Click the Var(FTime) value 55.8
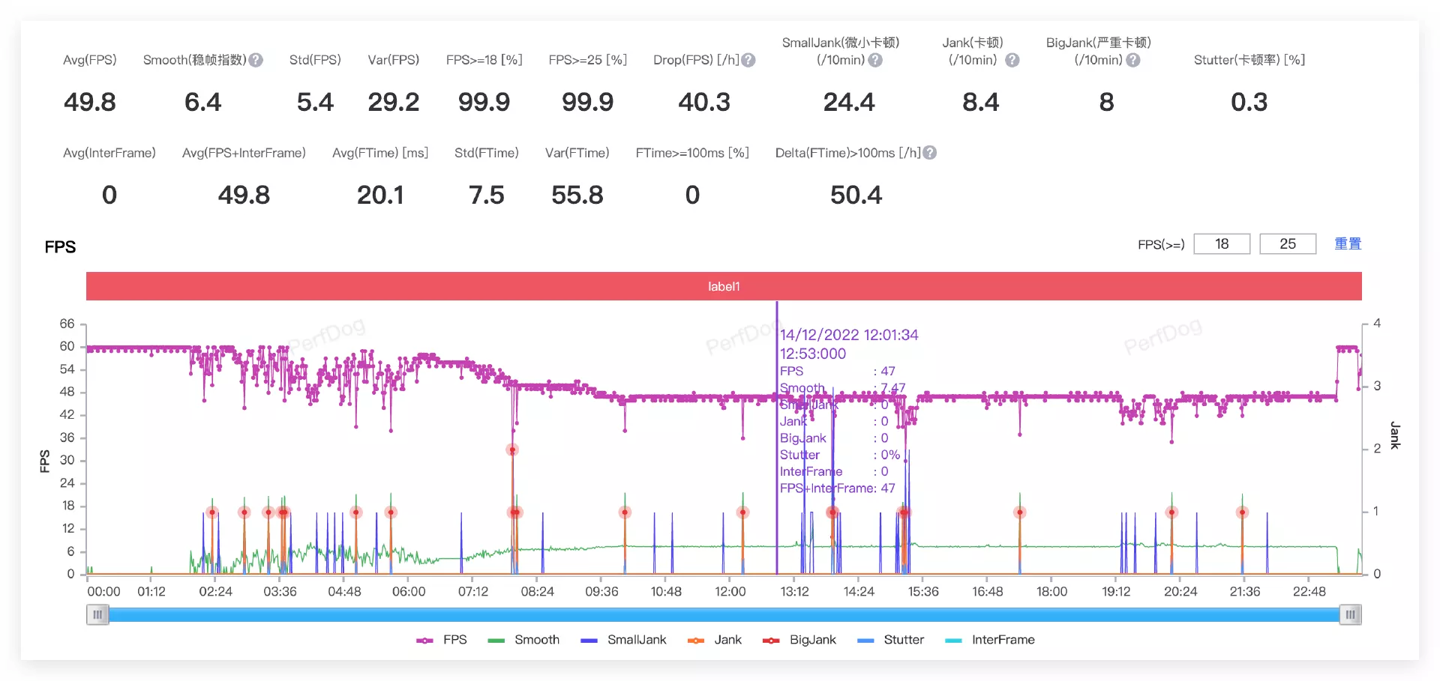 coord(577,195)
